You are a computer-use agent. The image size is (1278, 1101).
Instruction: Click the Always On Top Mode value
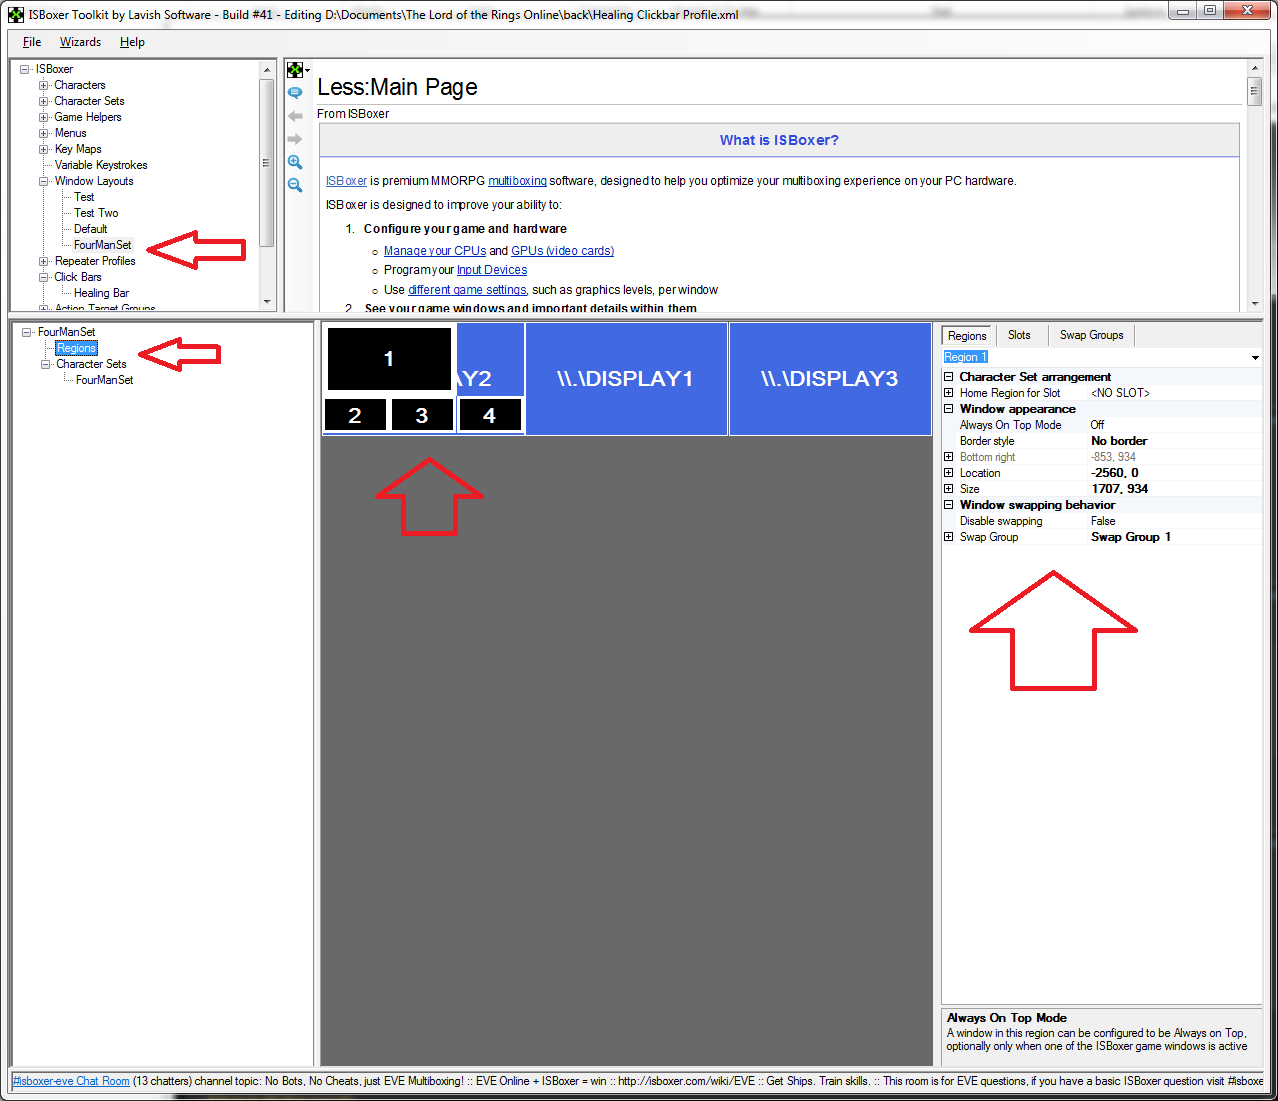tap(1174, 425)
